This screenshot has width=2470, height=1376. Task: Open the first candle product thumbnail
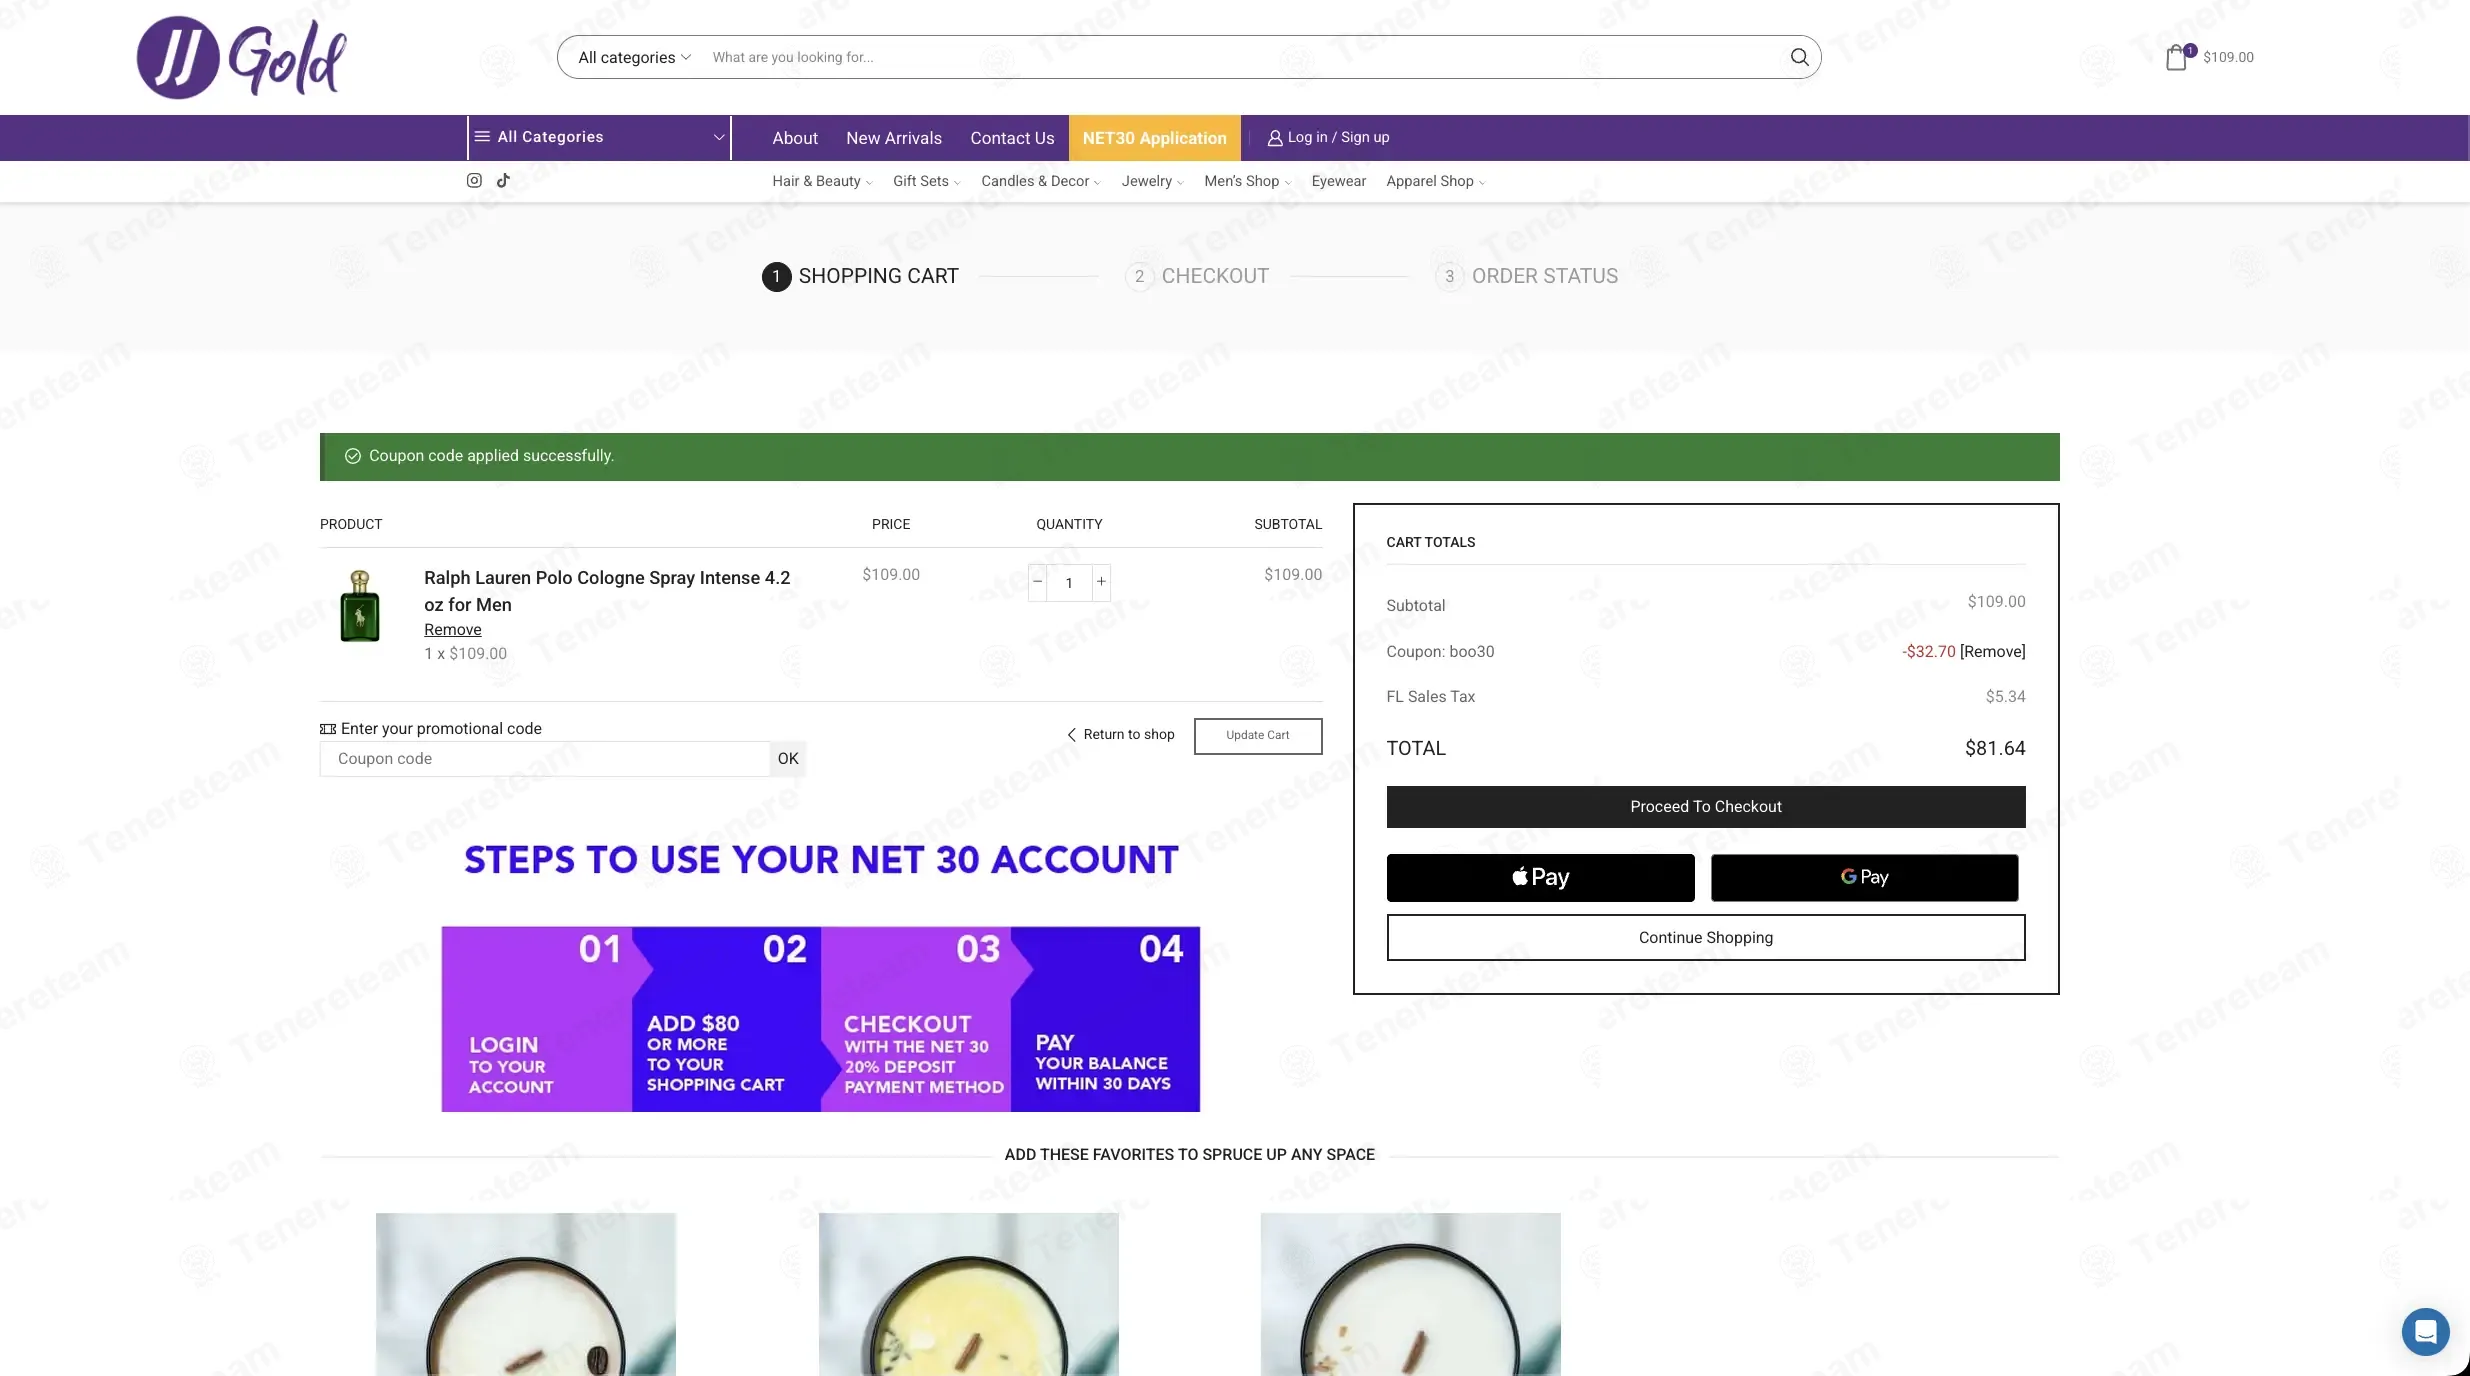[x=526, y=1294]
